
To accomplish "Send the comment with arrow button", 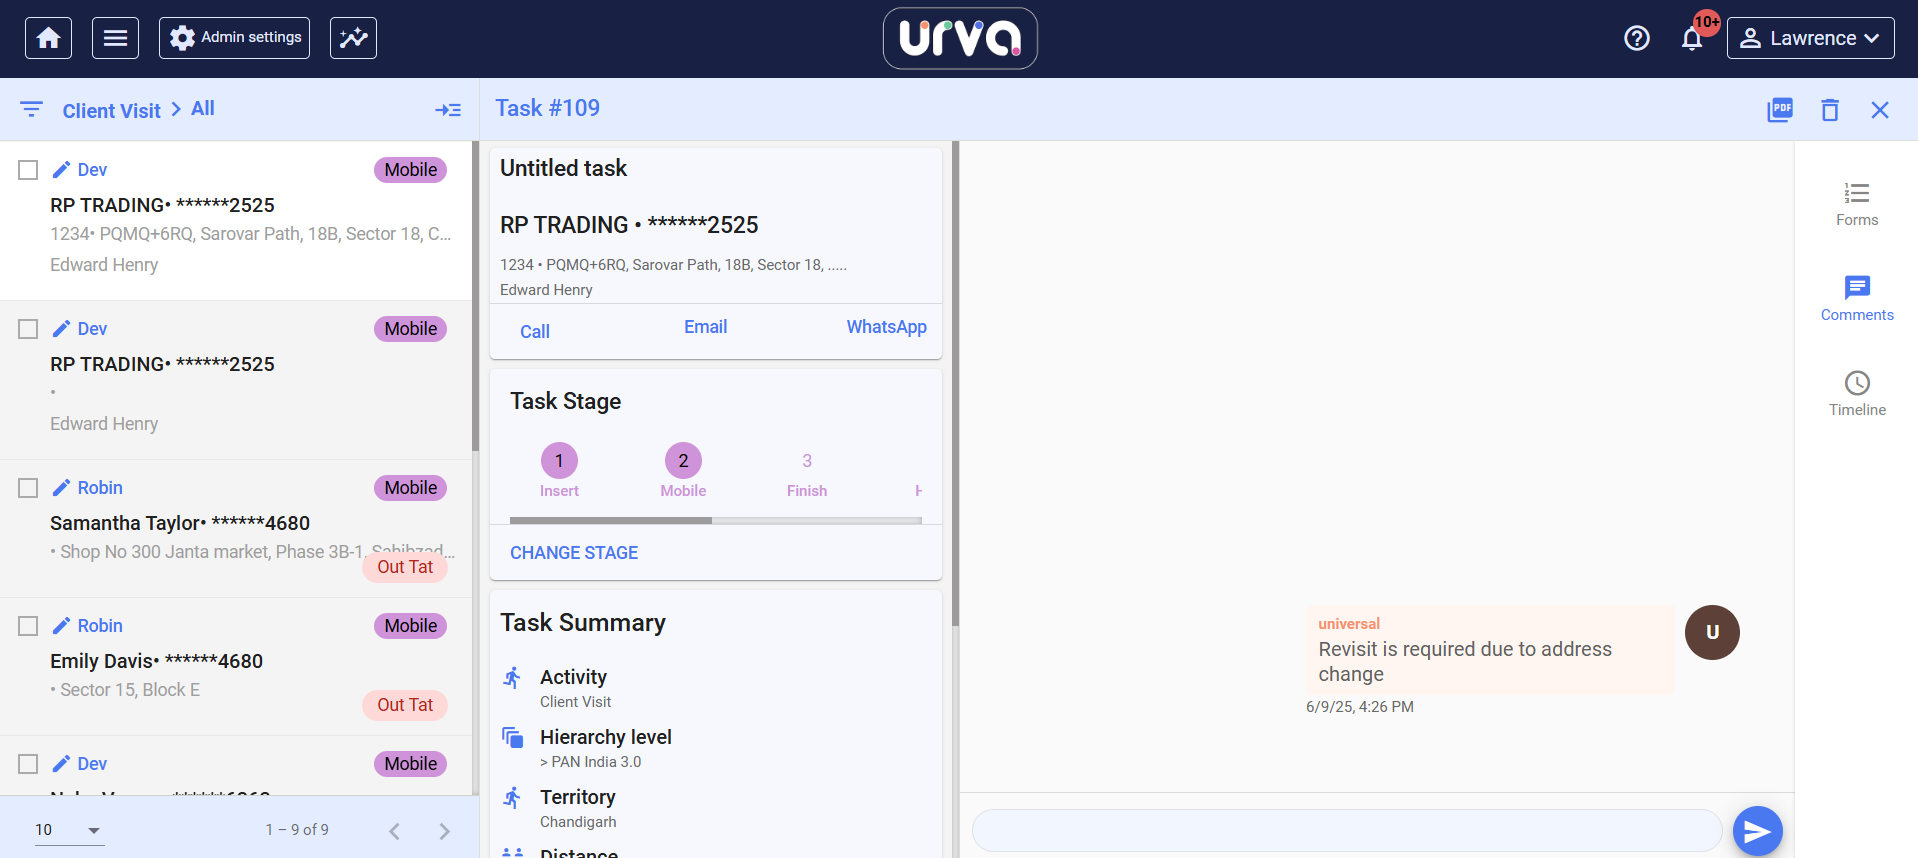I will (1756, 831).
